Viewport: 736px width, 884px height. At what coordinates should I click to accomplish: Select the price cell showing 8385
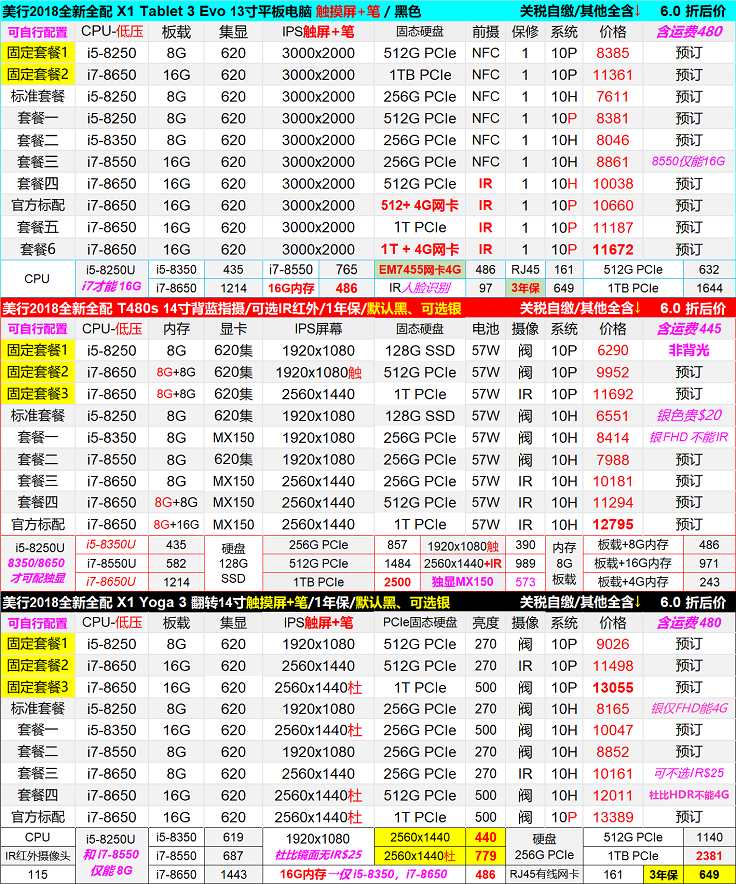612,53
